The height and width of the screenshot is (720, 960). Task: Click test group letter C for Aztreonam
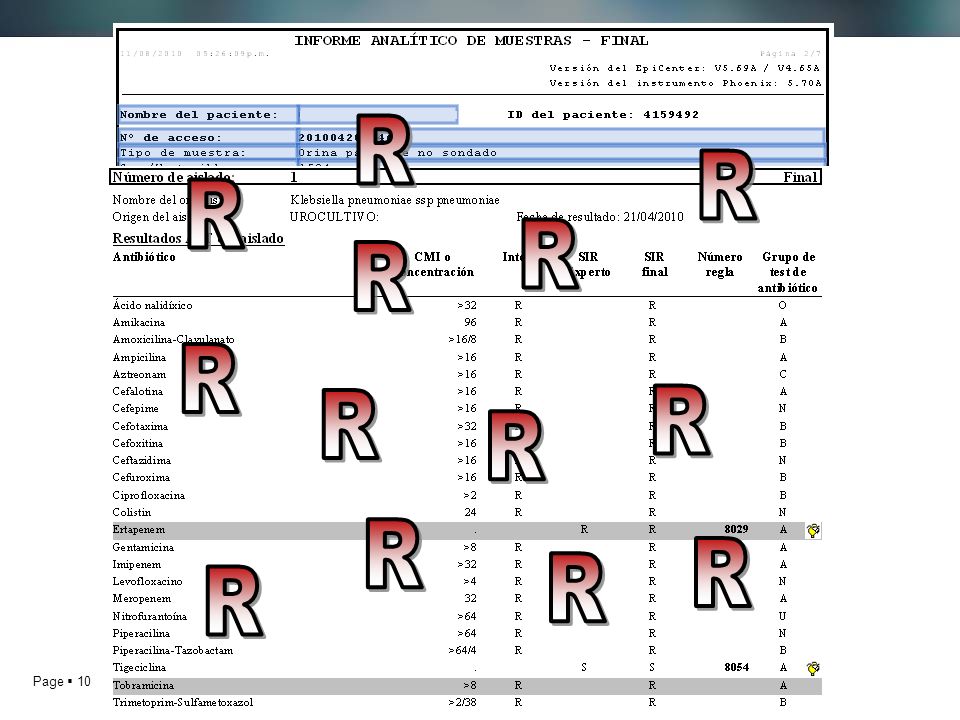782,374
